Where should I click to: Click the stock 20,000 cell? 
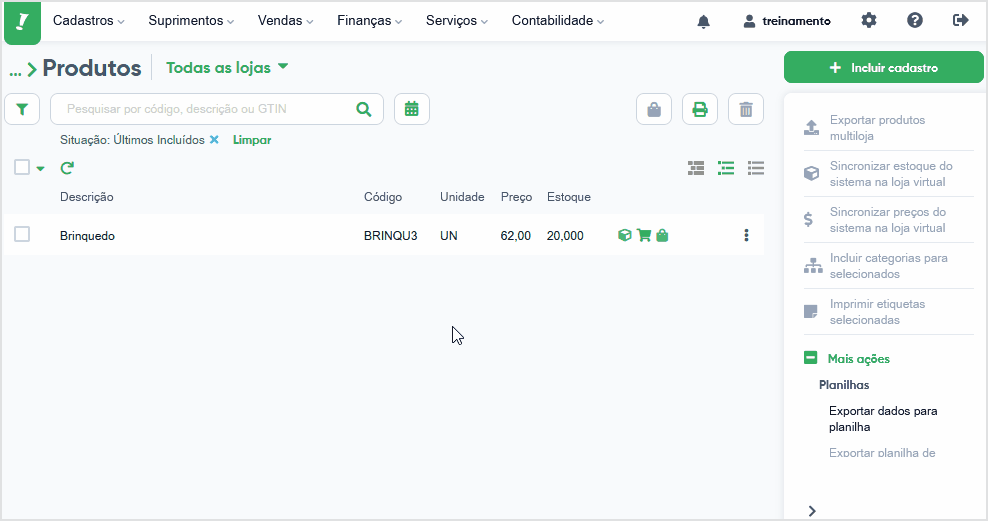[x=565, y=236]
